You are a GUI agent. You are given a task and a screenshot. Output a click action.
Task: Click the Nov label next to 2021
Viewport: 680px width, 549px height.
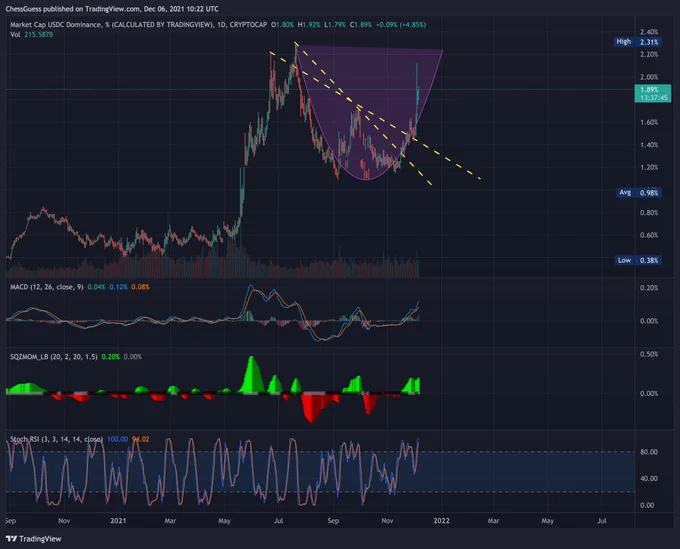(64, 520)
